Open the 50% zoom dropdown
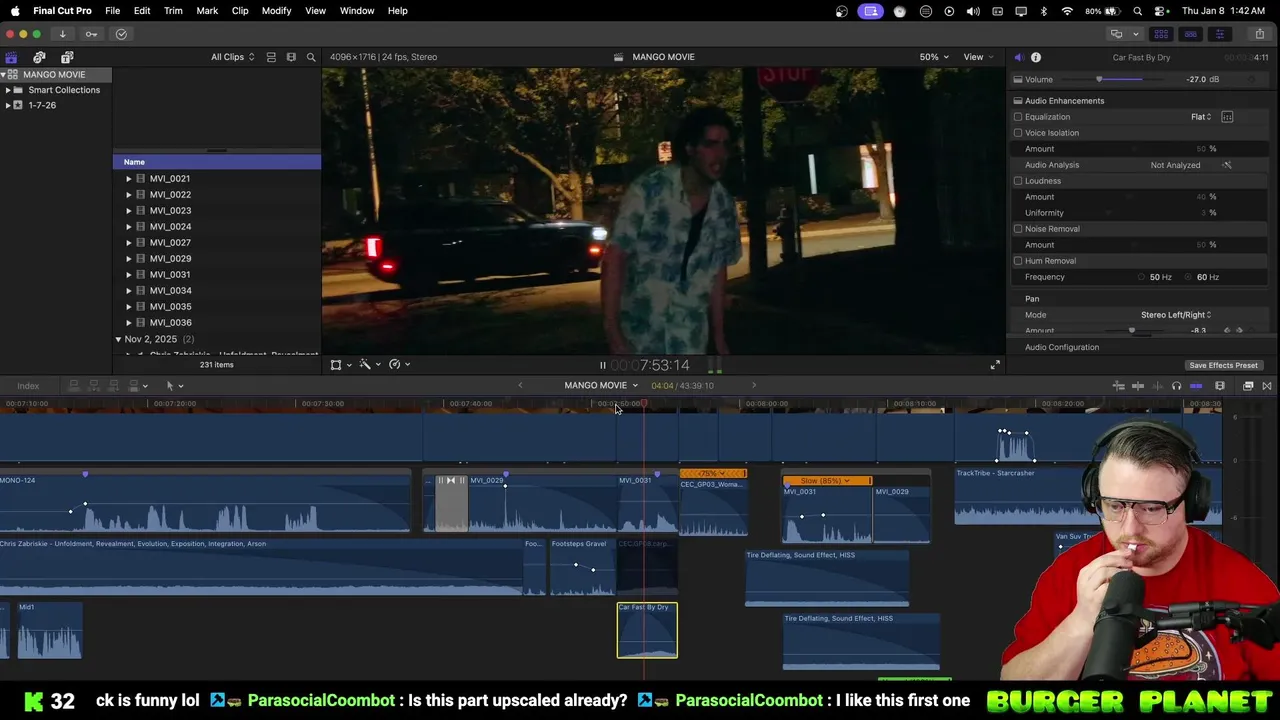Screen dimensions: 1280x720 coord(934,57)
